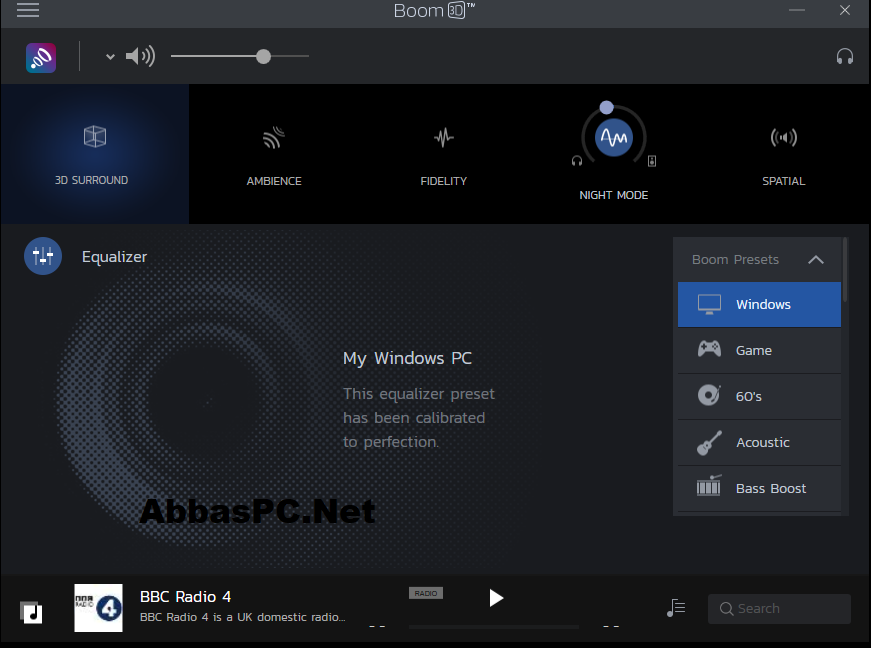Collapse the Boom Presets list
871x648 pixels.
tap(815, 259)
